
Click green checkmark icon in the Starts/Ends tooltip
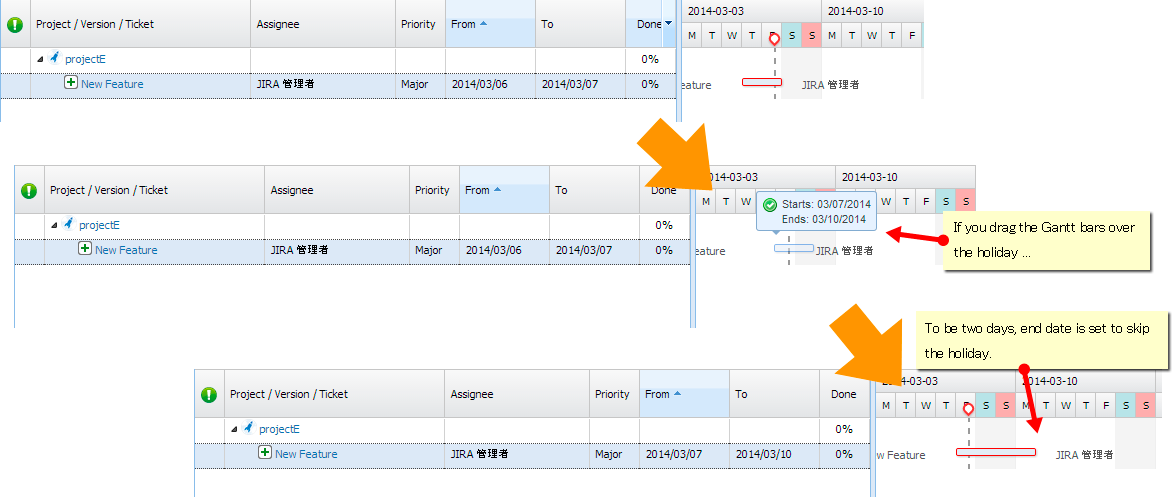click(769, 205)
